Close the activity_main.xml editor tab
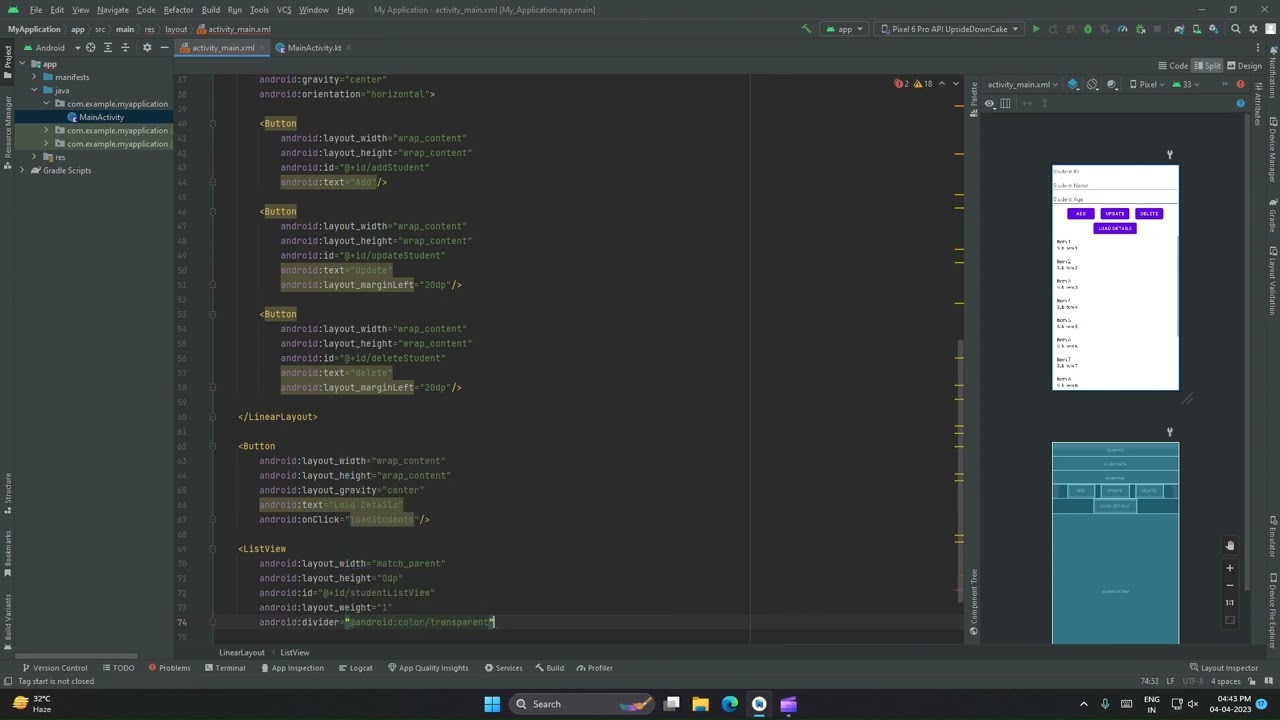 263,47
